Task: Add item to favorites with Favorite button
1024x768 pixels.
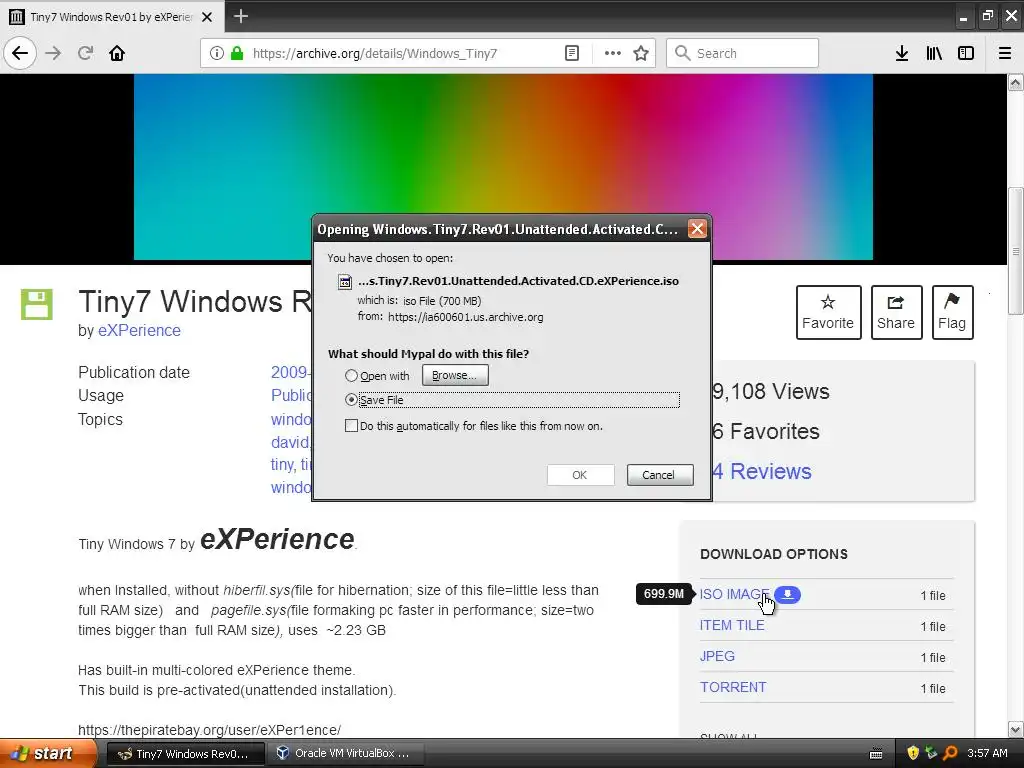Action: [828, 312]
